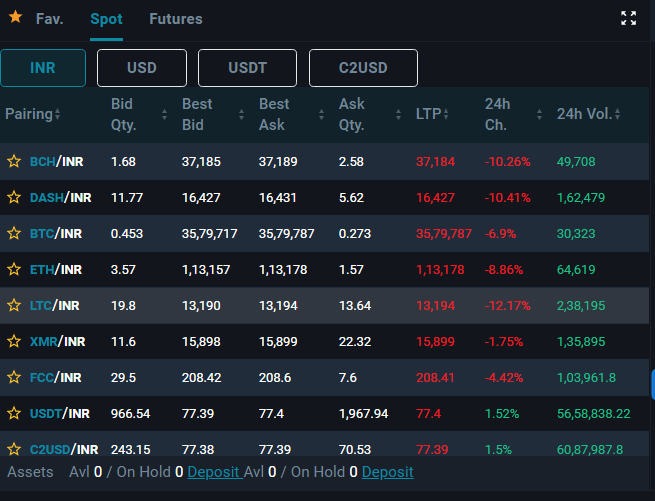Viewport: 655px width, 501px height.
Task: Open the BCH/INR pairing
Action: pos(56,161)
